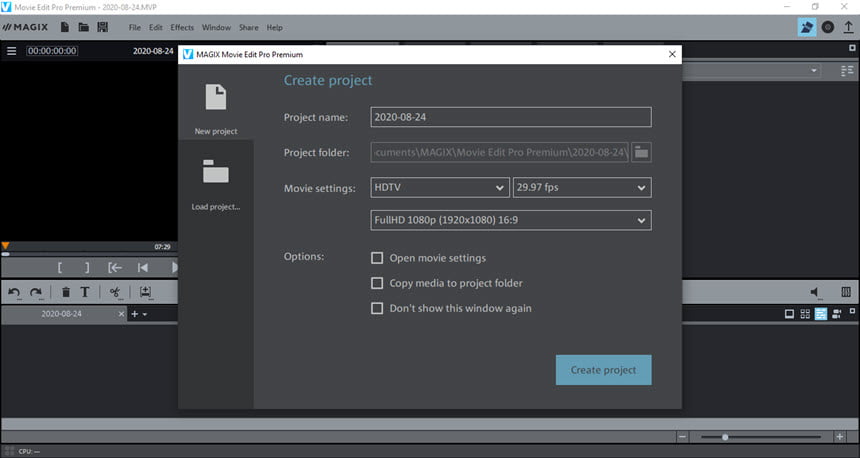Click the preview scrub bar handle
The width and height of the screenshot is (860, 458).
click(5, 254)
